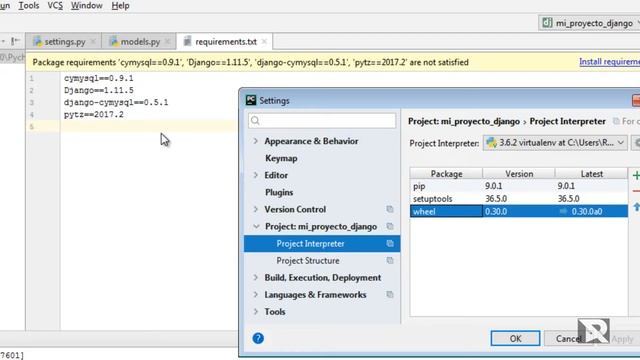Image resolution: width=640 pixels, height=360 pixels.
Task: Click mi_proyecto_django breadcrumb in Settings header
Action: tap(464, 122)
